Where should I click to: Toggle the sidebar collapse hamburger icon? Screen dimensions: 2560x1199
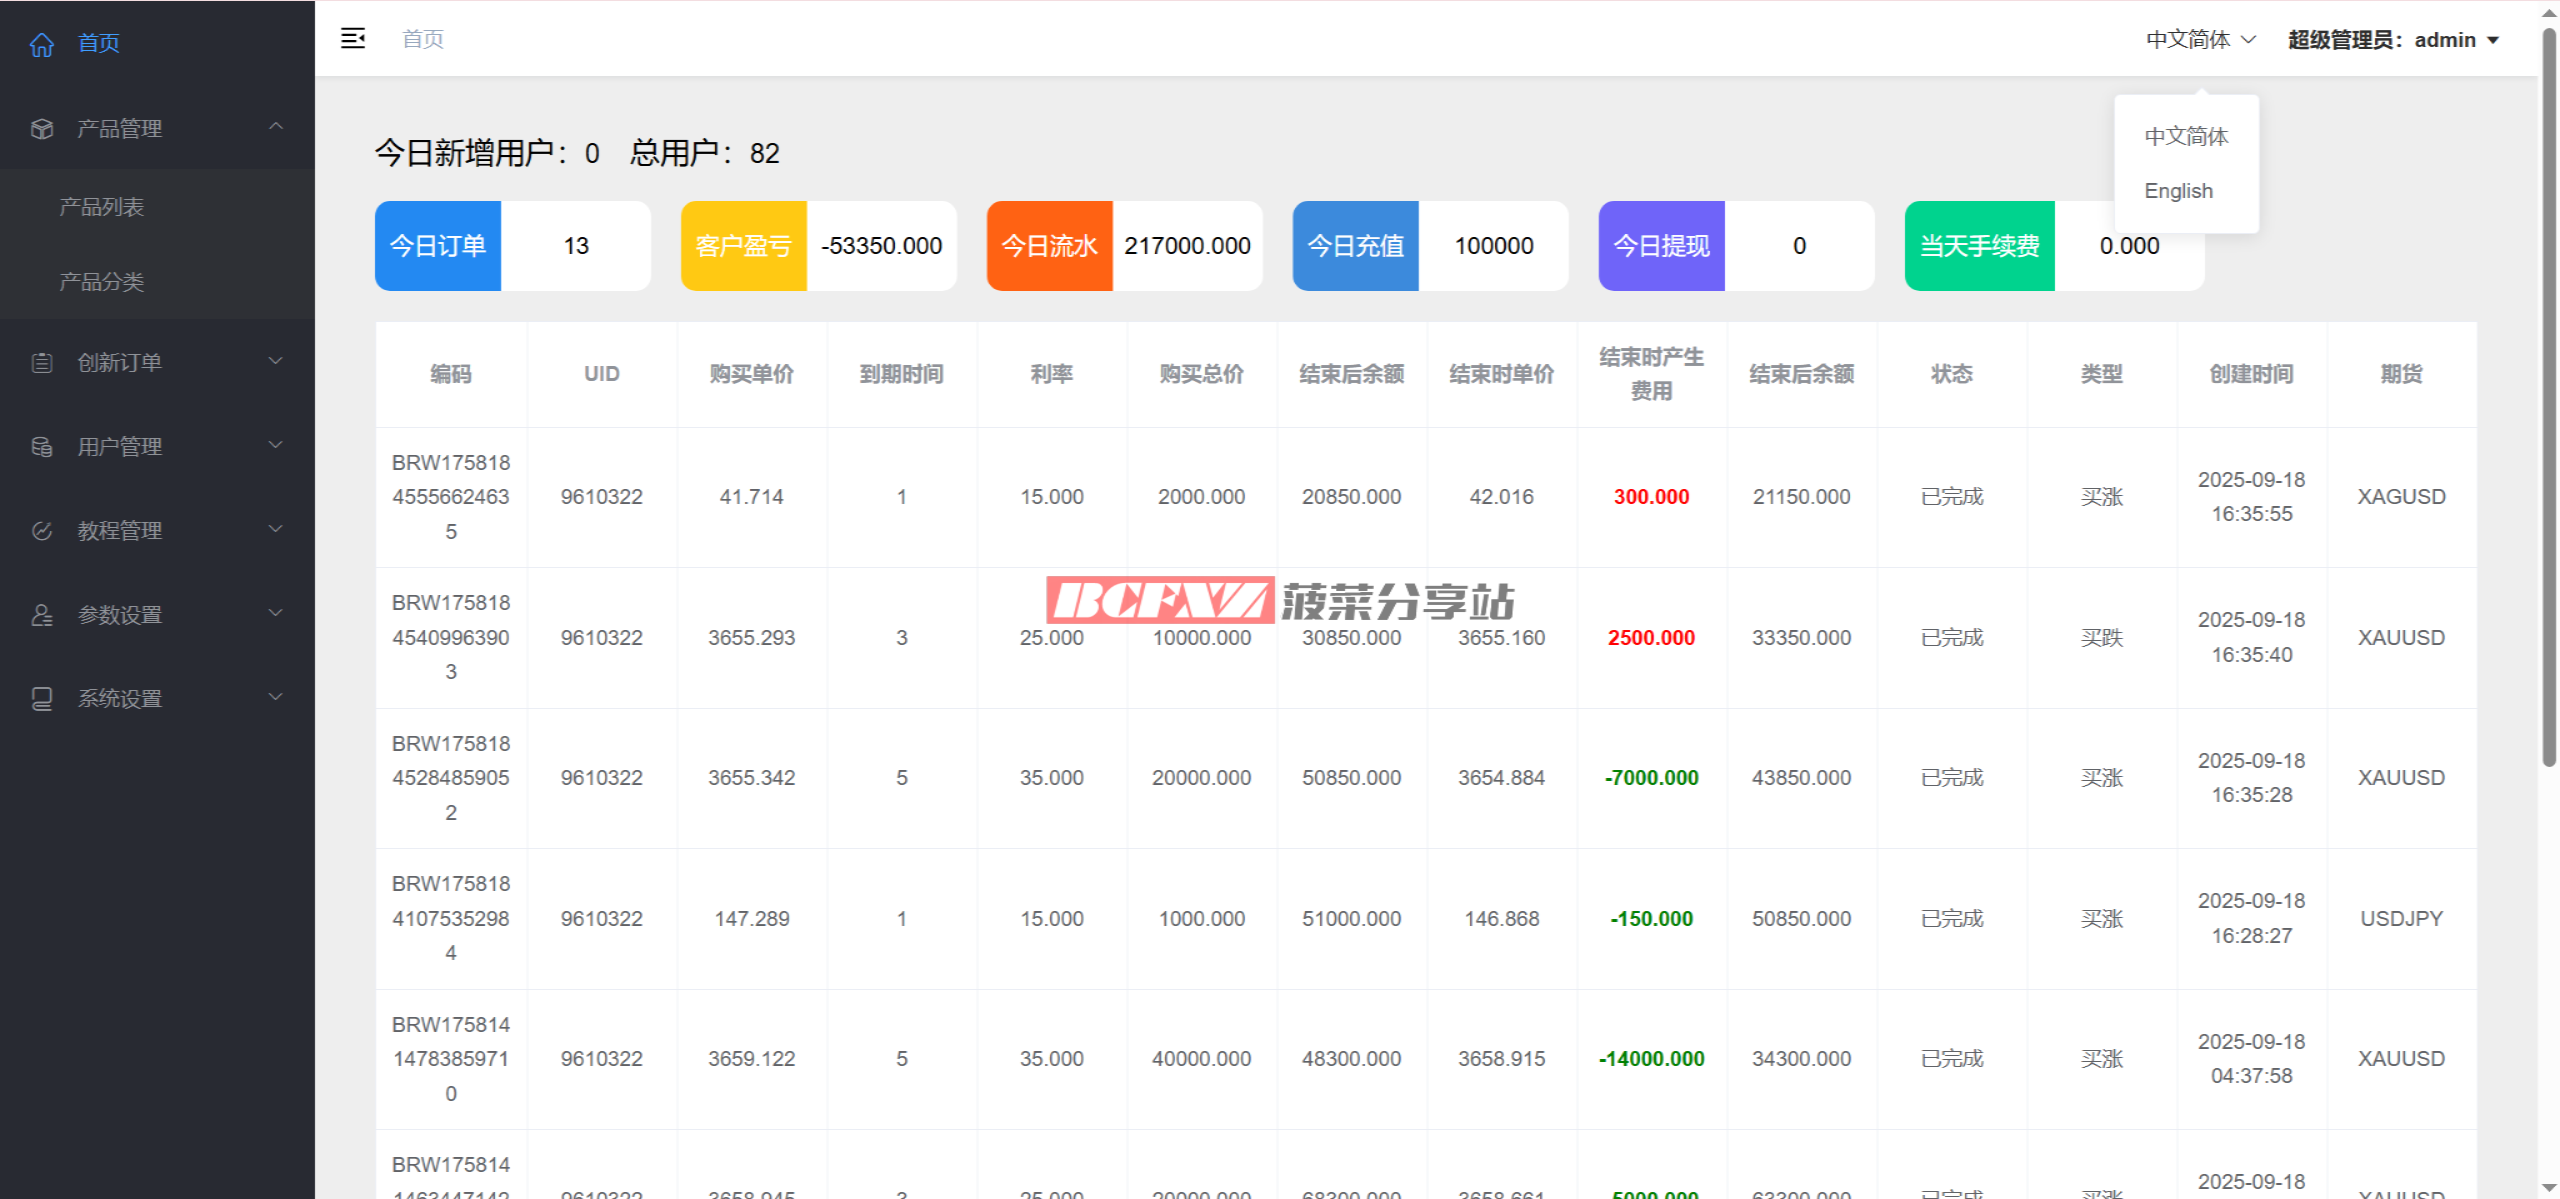(x=353, y=39)
